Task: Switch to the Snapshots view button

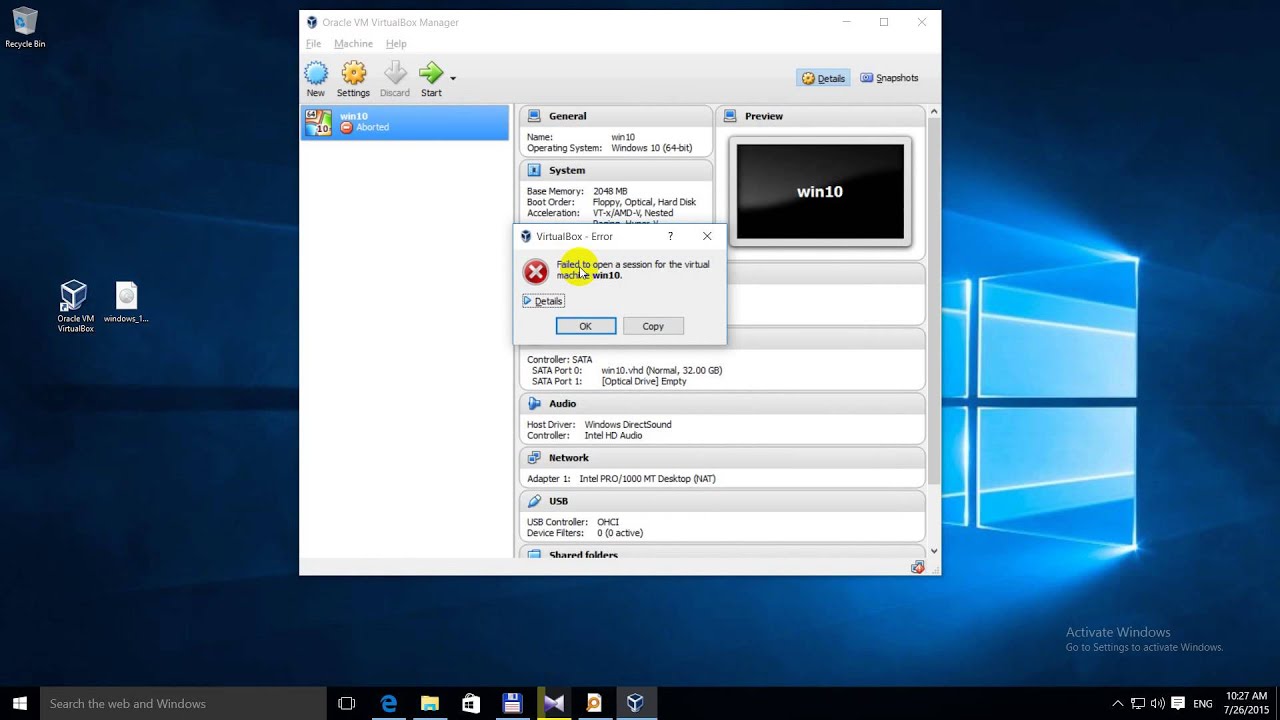Action: [889, 78]
